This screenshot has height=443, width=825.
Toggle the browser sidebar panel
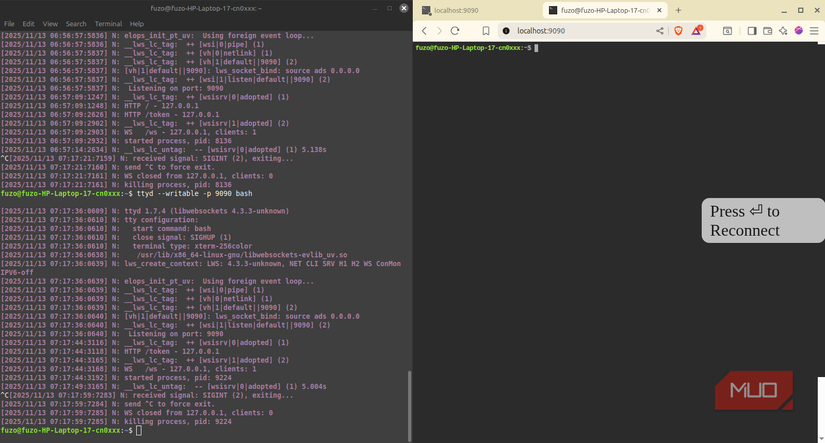(x=752, y=31)
